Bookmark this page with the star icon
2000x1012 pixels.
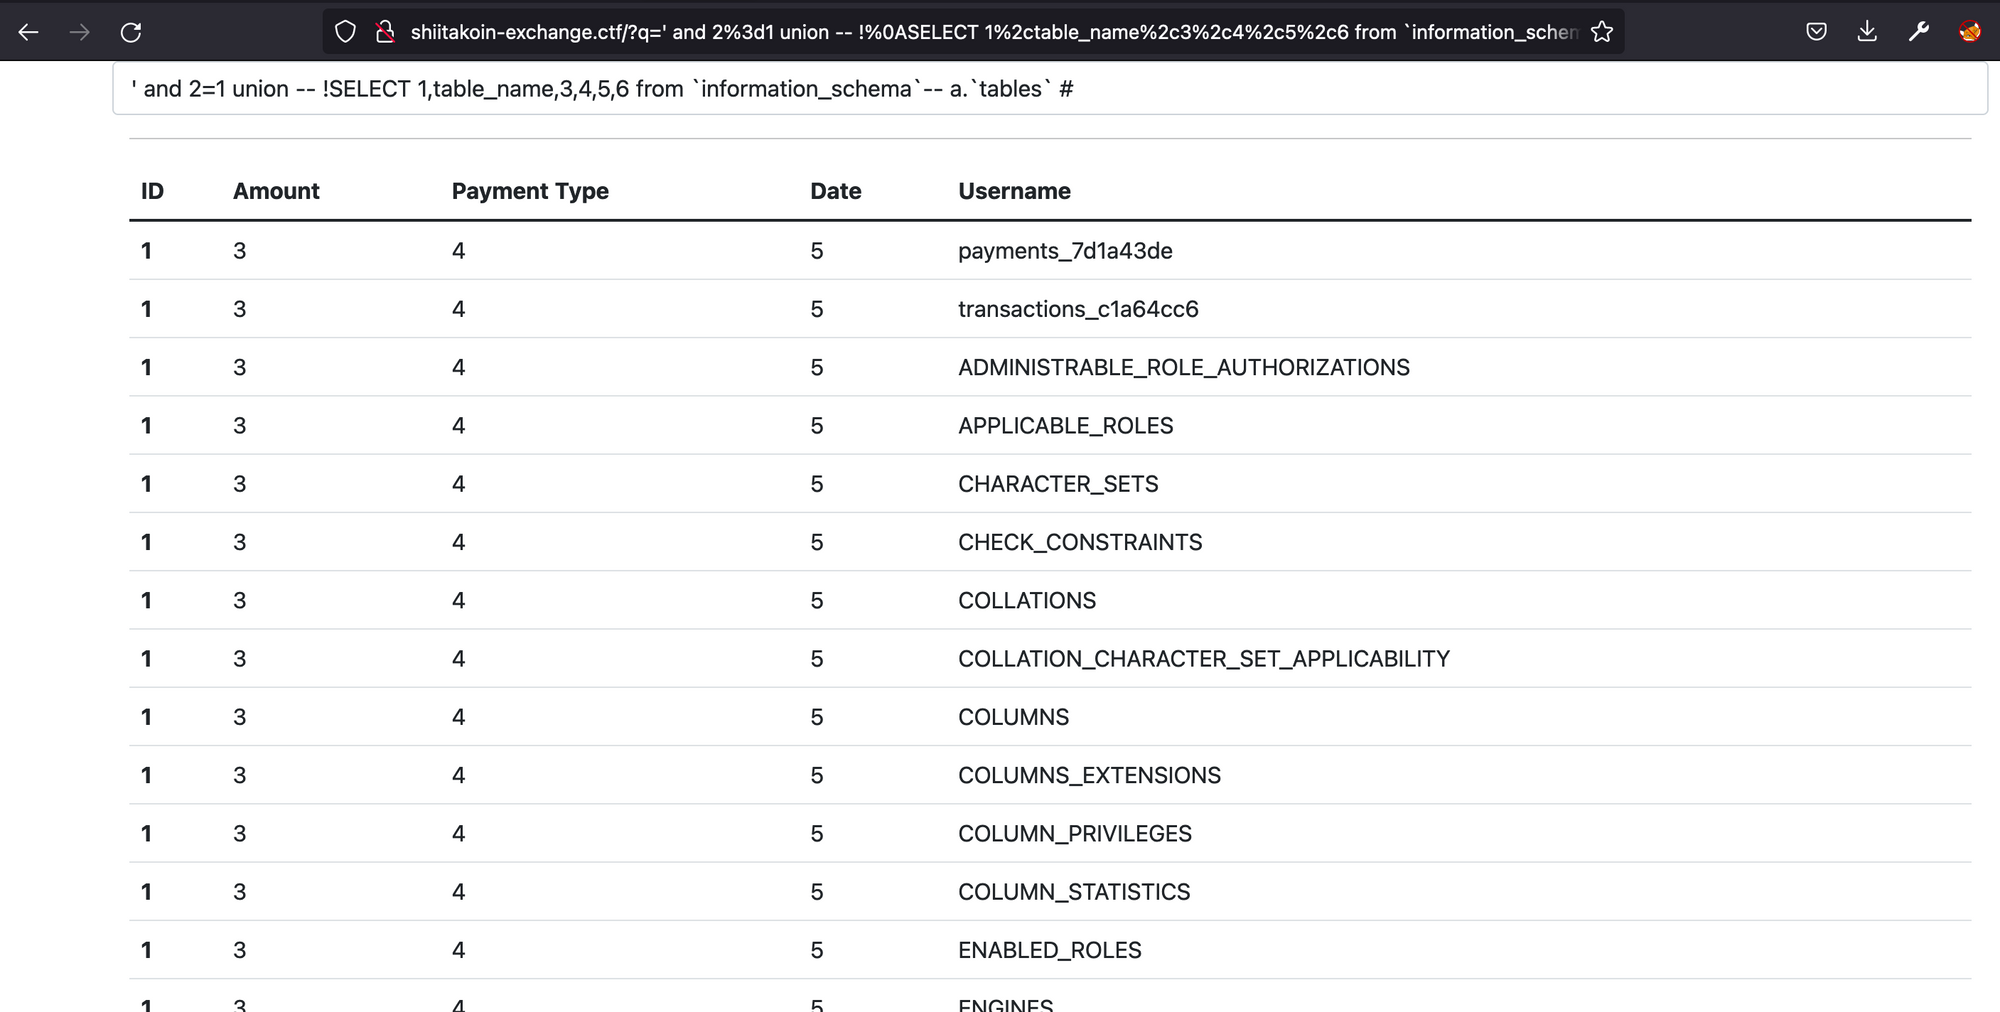coord(1602,32)
